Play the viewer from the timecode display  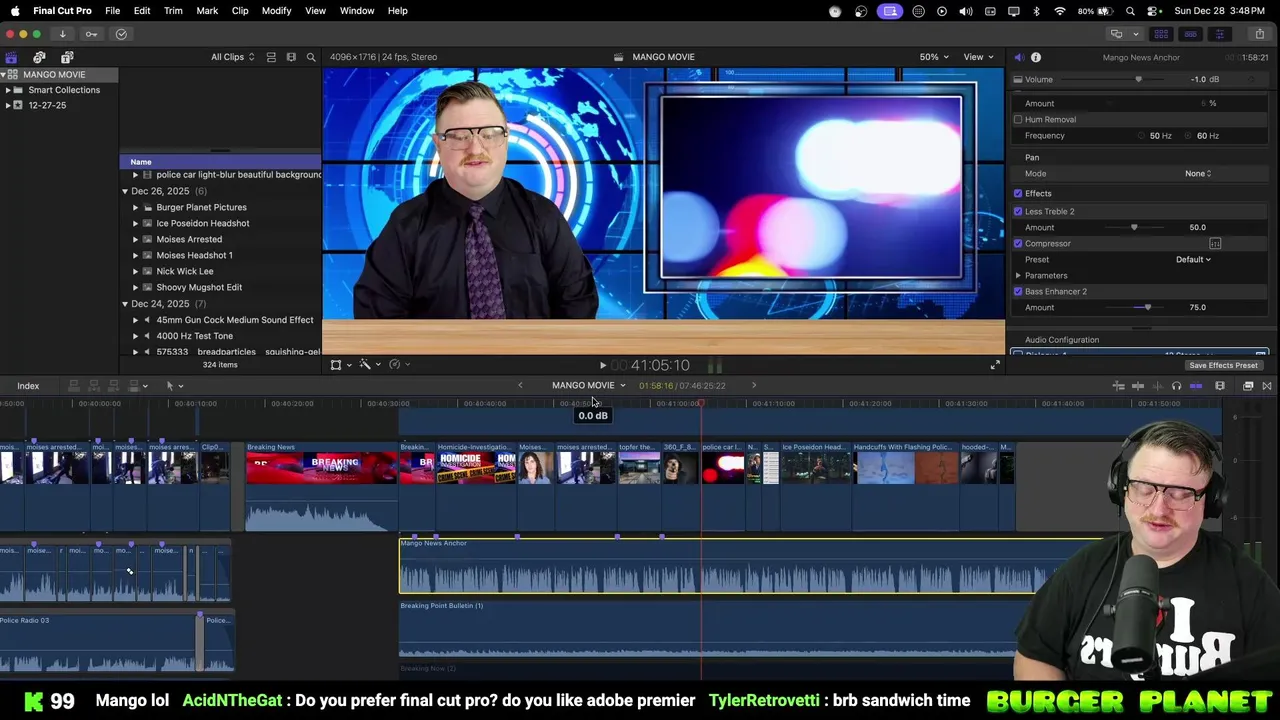pos(602,366)
